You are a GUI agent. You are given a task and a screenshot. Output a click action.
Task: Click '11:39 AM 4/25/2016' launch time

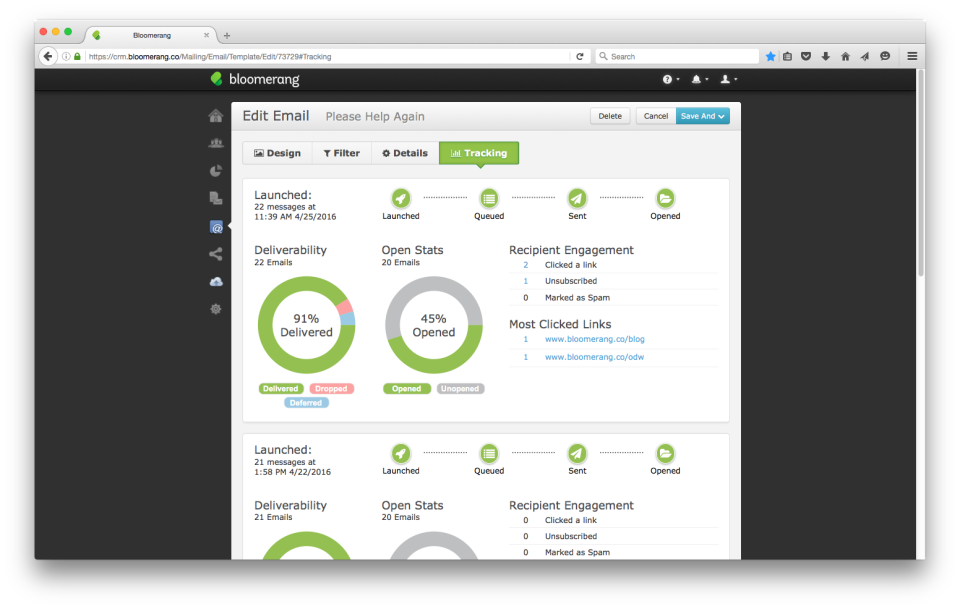point(295,217)
